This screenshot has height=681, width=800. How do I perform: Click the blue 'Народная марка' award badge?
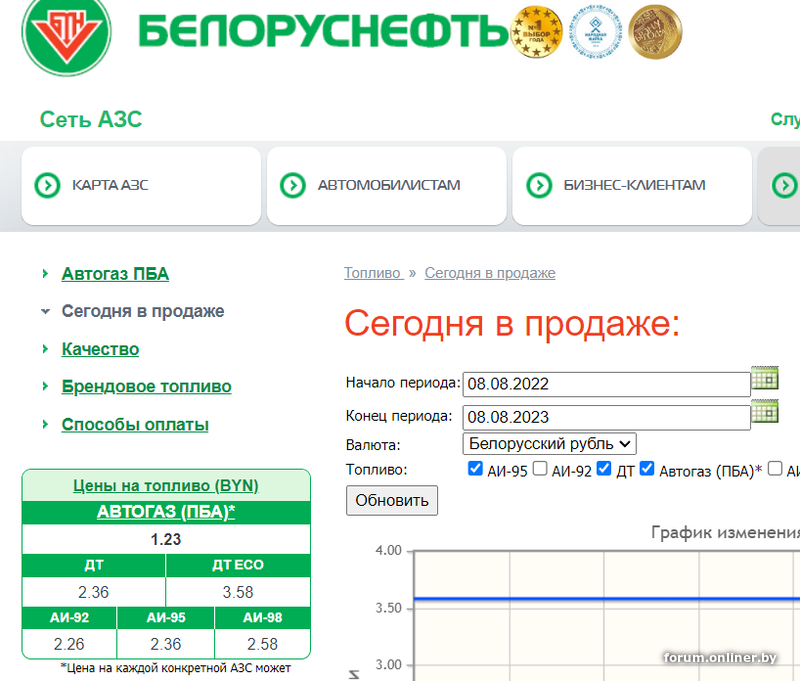[595, 32]
